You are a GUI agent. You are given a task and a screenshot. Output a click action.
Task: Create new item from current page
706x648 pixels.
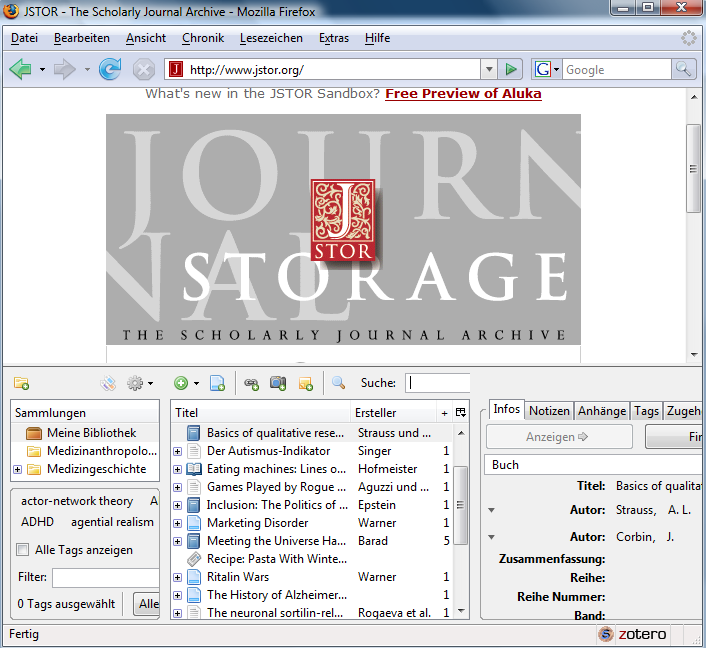(x=217, y=383)
